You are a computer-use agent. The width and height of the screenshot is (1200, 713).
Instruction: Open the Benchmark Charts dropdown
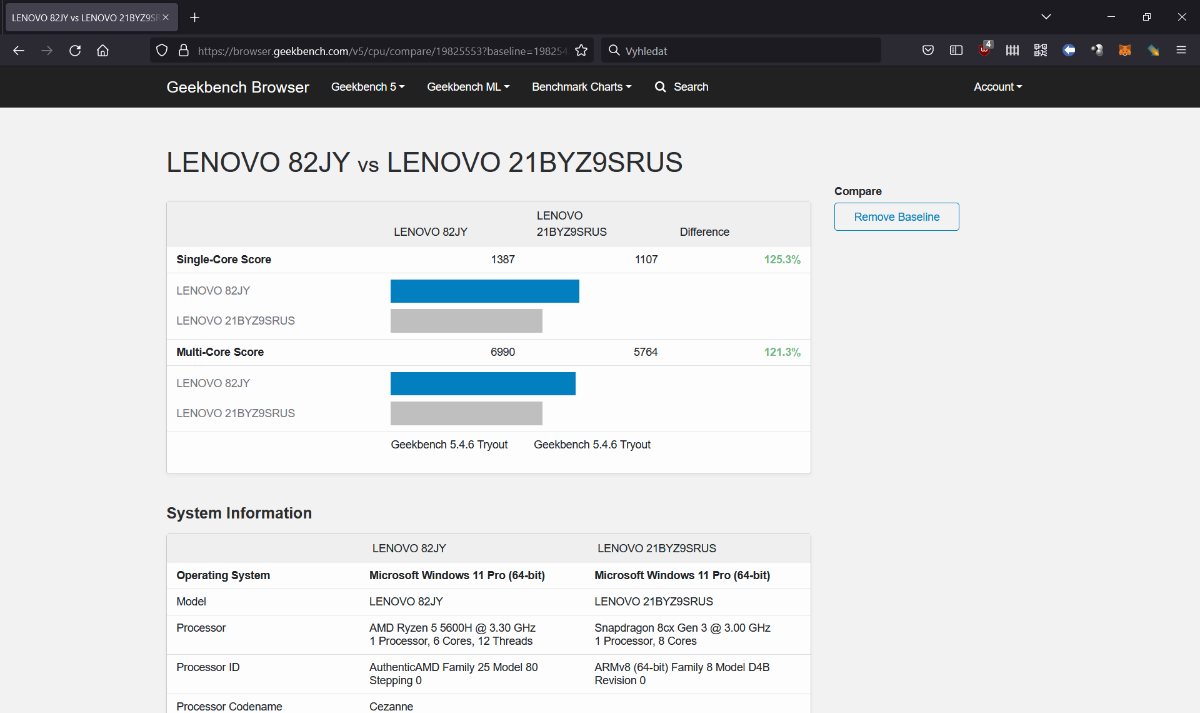point(581,87)
